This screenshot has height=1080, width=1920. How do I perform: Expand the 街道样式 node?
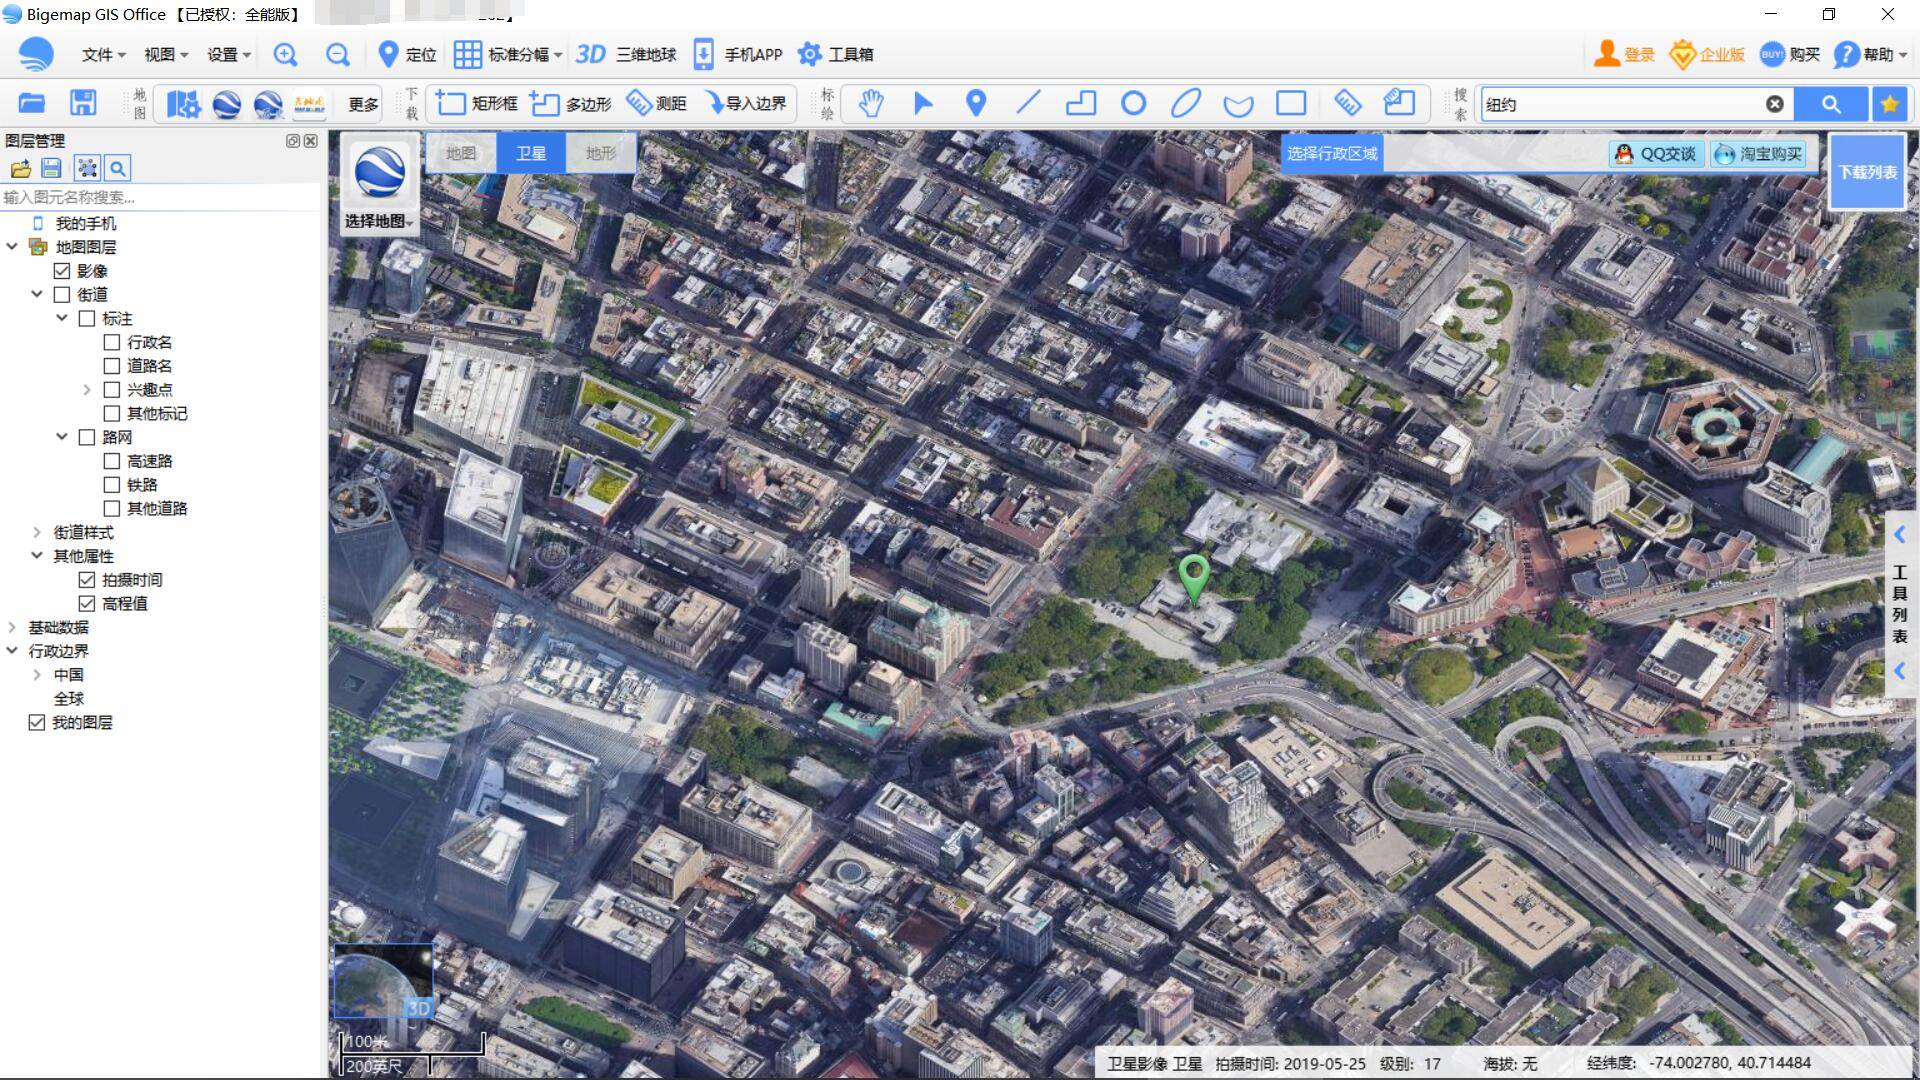pyautogui.click(x=37, y=532)
